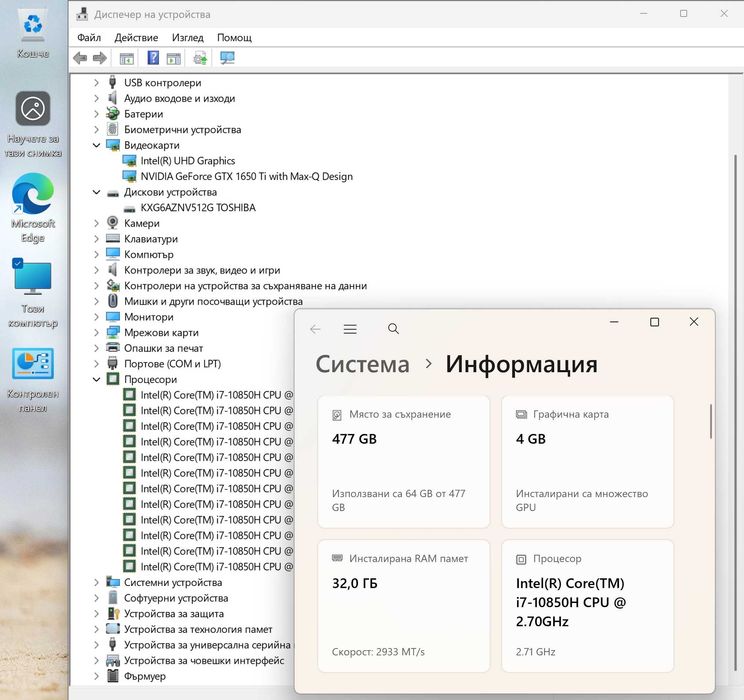Click the search magnifier icon in Settings
Viewport: 744px width, 700px height.
tap(393, 328)
